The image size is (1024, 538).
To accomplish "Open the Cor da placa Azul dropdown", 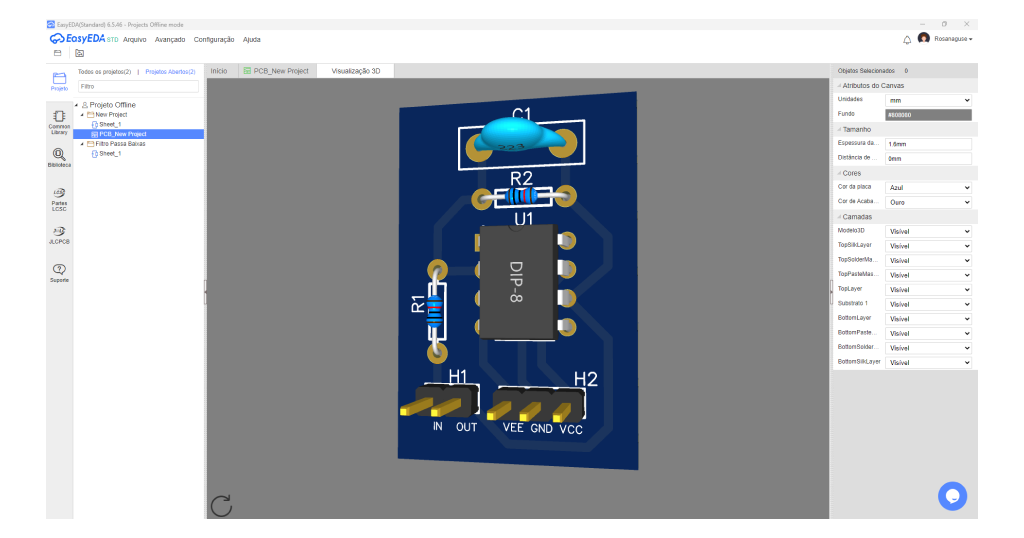I will click(928, 187).
